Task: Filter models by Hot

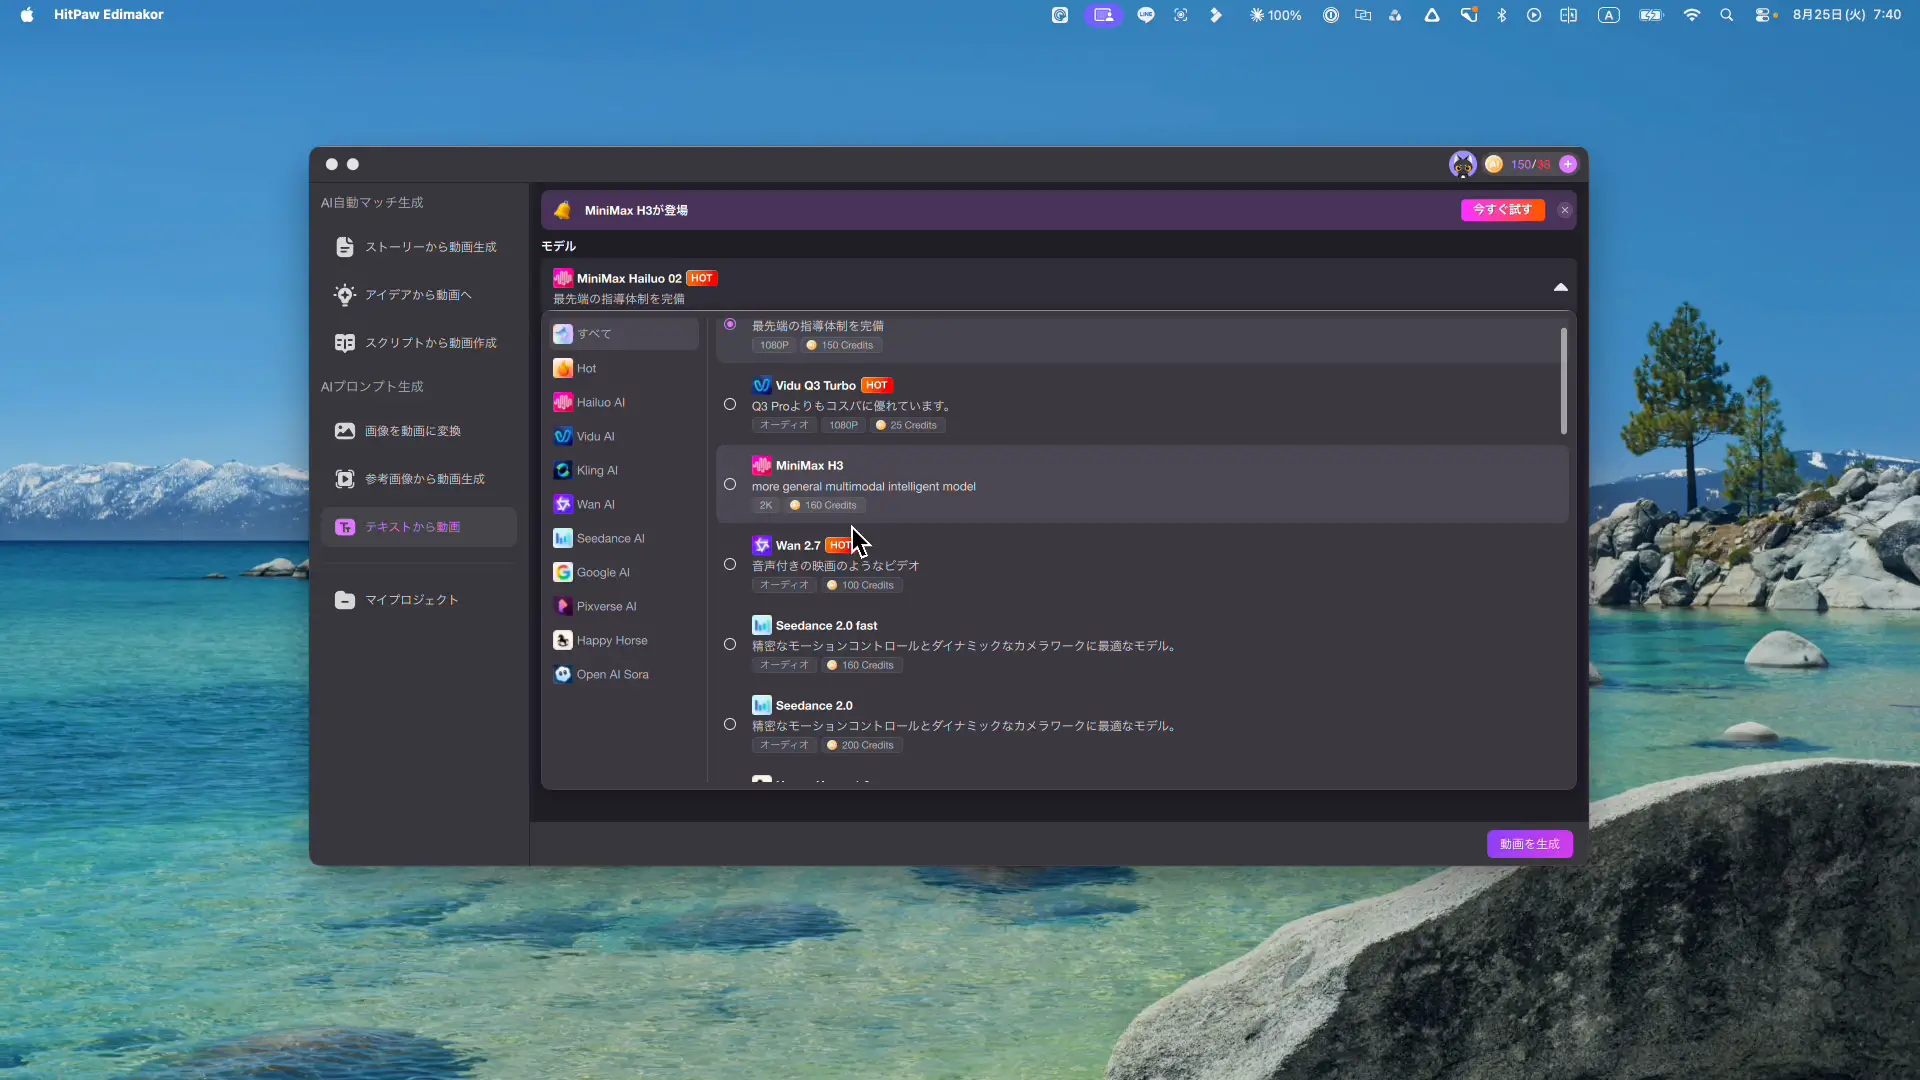Action: pos(624,368)
